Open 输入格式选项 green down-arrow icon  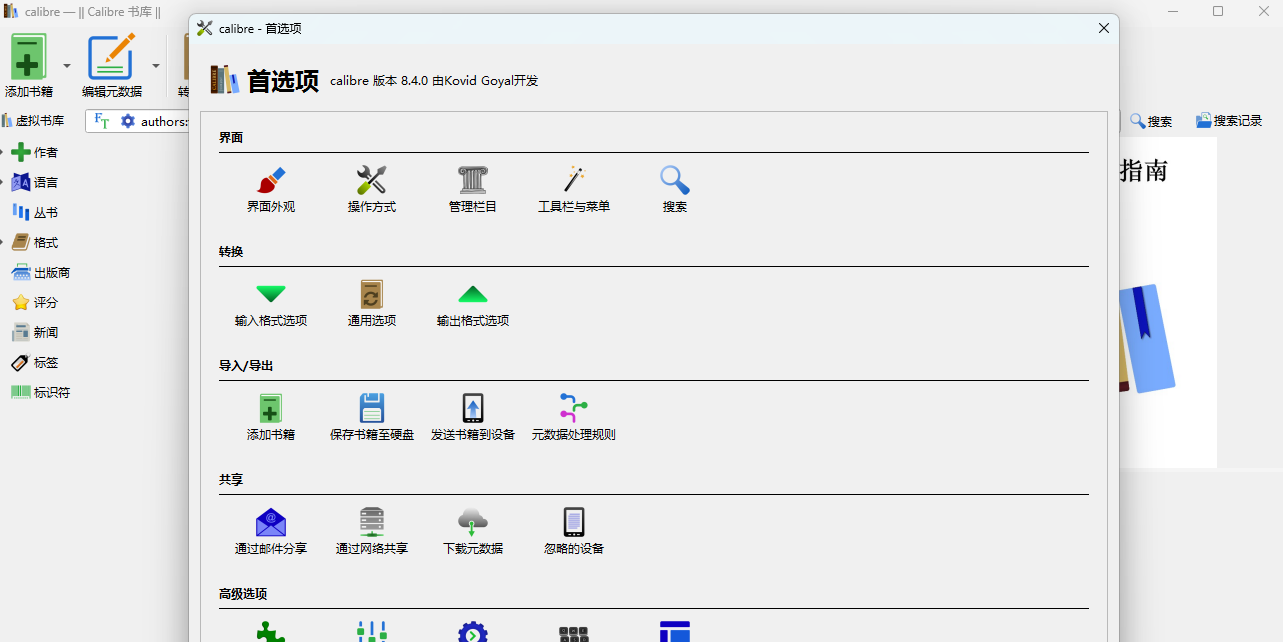(271, 295)
